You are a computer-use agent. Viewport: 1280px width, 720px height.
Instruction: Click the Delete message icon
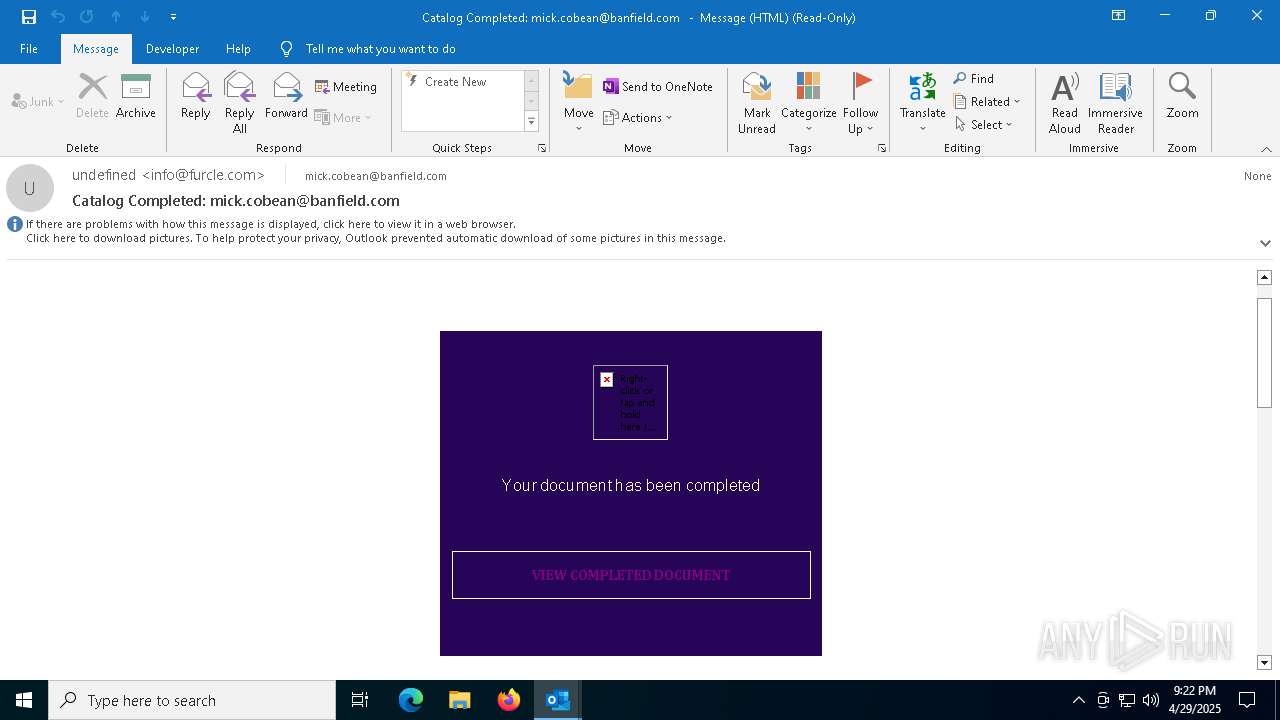92,97
